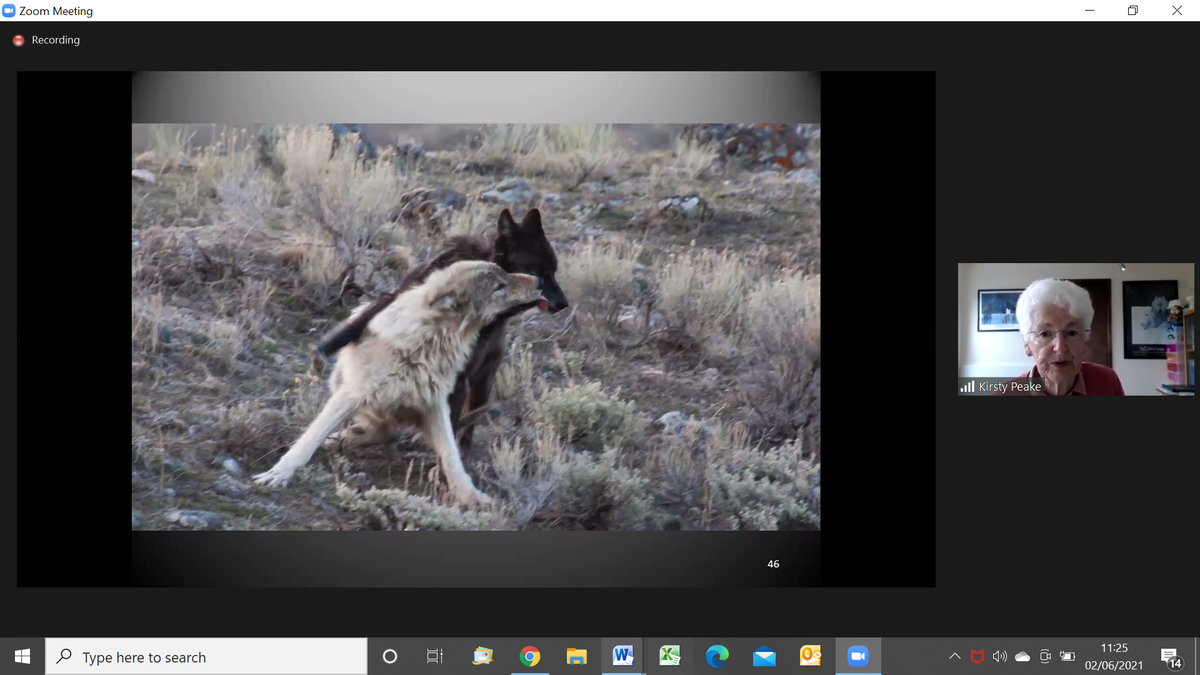
Task: Show hidden system tray icons
Action: coord(956,657)
